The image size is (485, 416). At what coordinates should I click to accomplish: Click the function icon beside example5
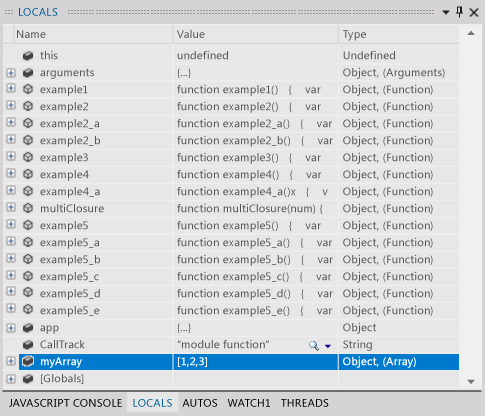coord(28,225)
